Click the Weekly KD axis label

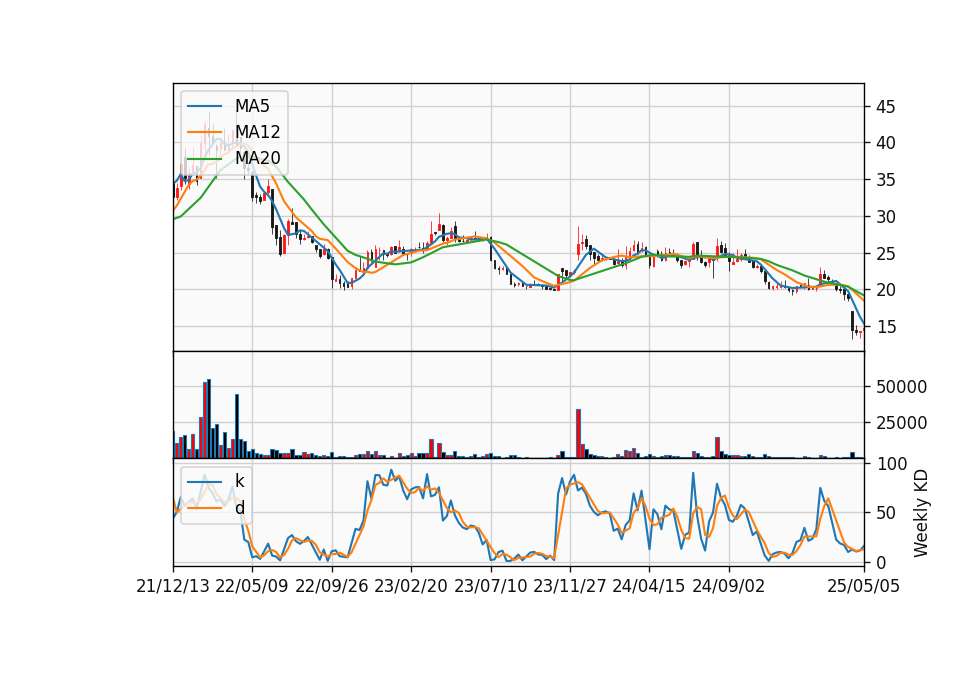921,513
